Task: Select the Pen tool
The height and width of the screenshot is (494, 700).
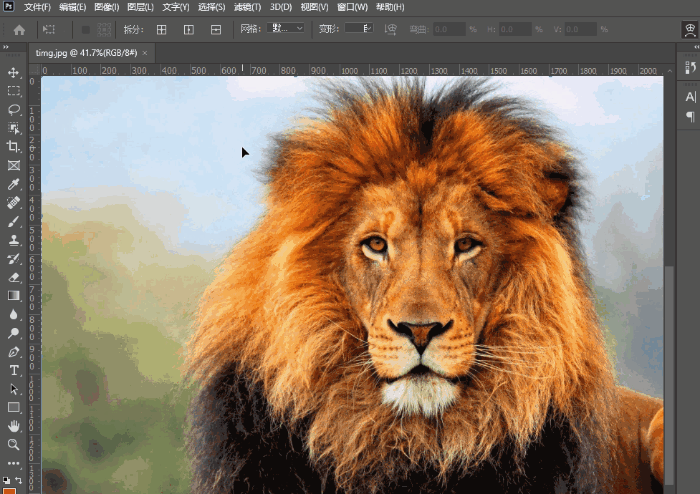Action: [14, 352]
